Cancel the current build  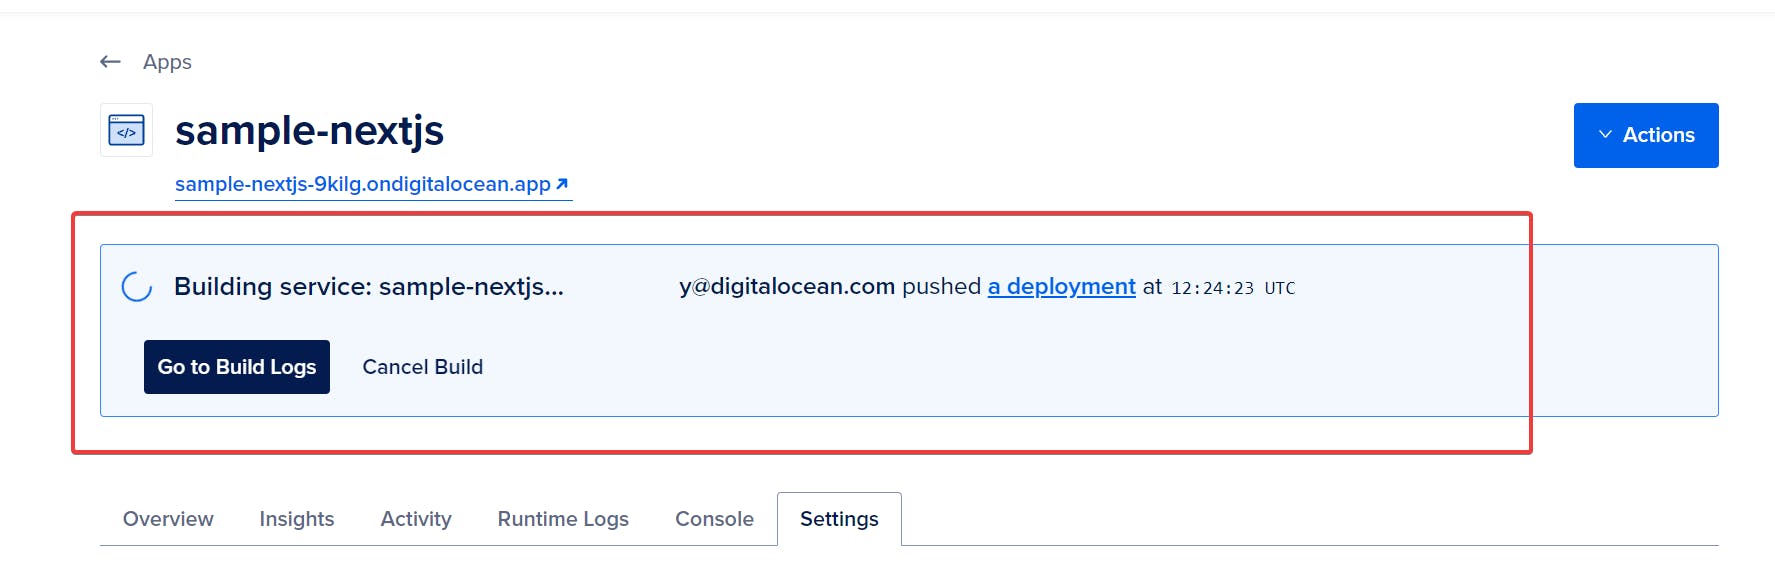click(423, 367)
